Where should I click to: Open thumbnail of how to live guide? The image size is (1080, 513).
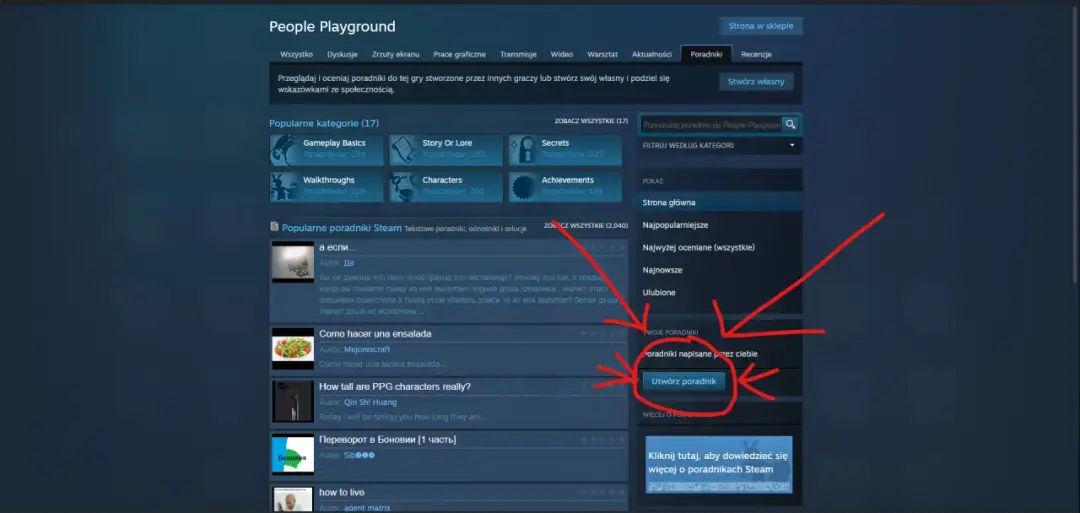(293, 499)
